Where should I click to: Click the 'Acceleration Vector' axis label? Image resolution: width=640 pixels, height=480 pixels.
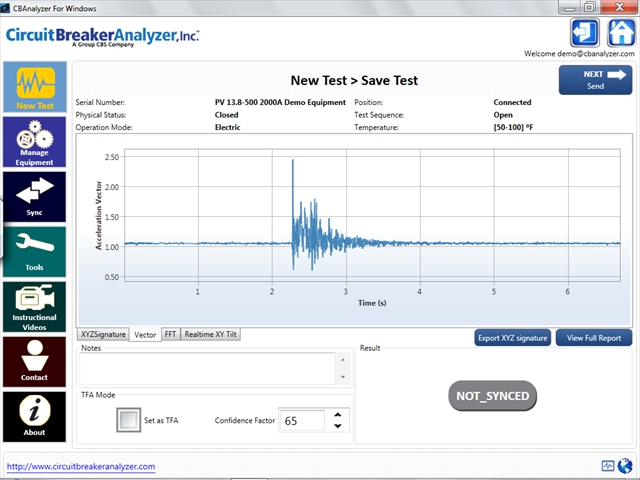(98, 215)
